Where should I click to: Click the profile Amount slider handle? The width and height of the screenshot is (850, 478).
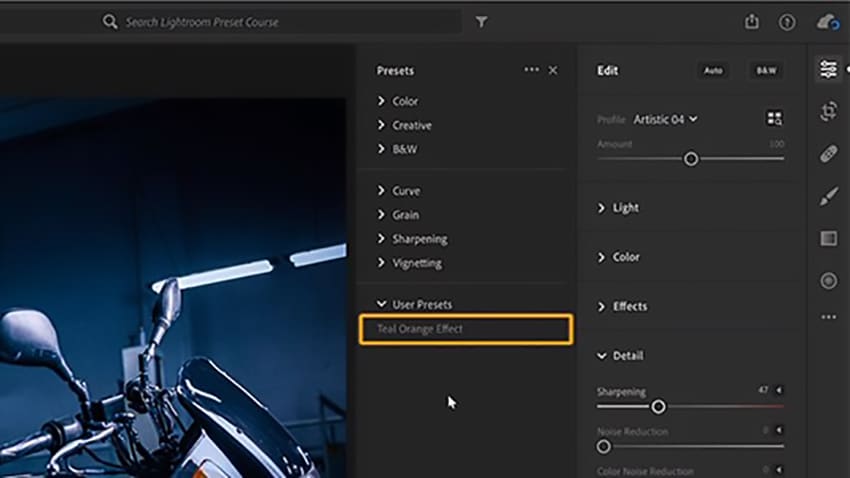691,159
